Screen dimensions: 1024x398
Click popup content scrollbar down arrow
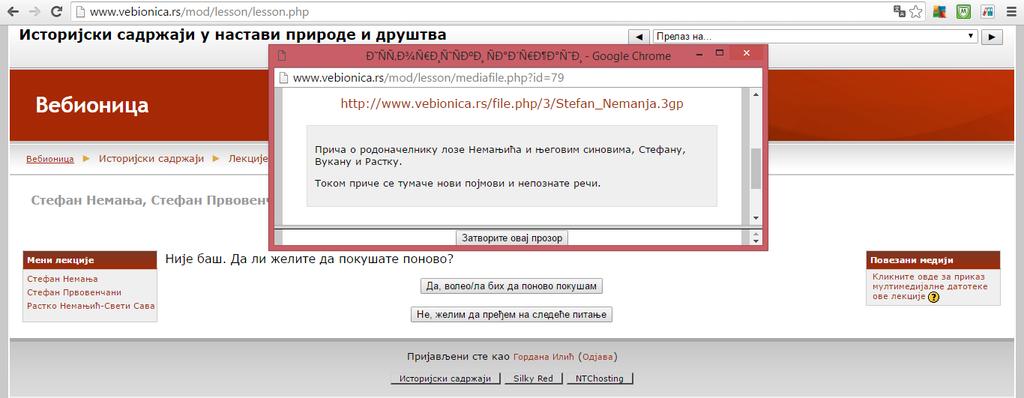(x=756, y=218)
